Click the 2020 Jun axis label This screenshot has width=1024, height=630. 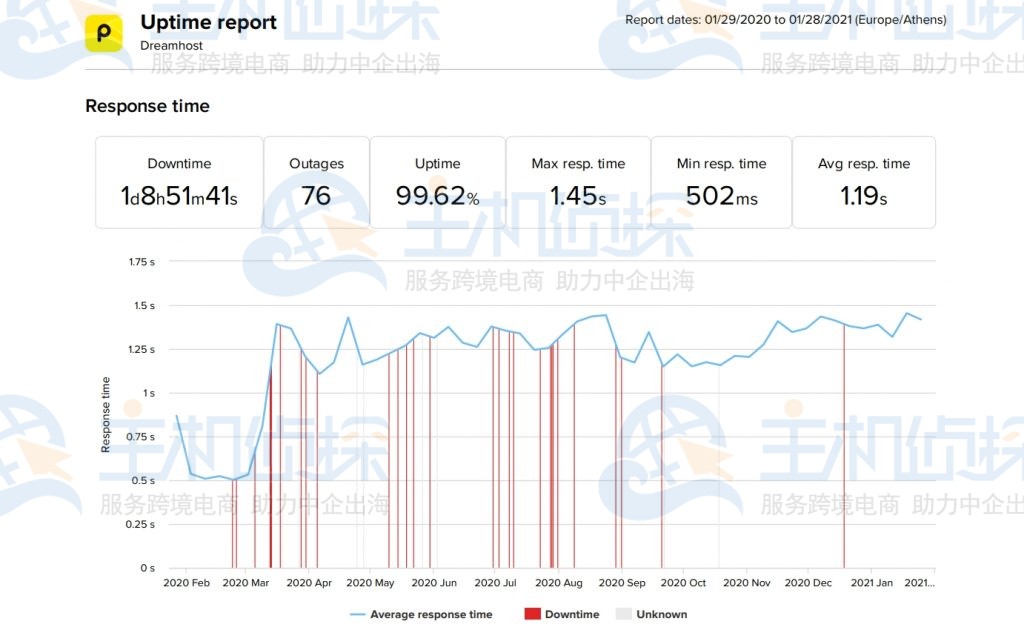pos(434,582)
